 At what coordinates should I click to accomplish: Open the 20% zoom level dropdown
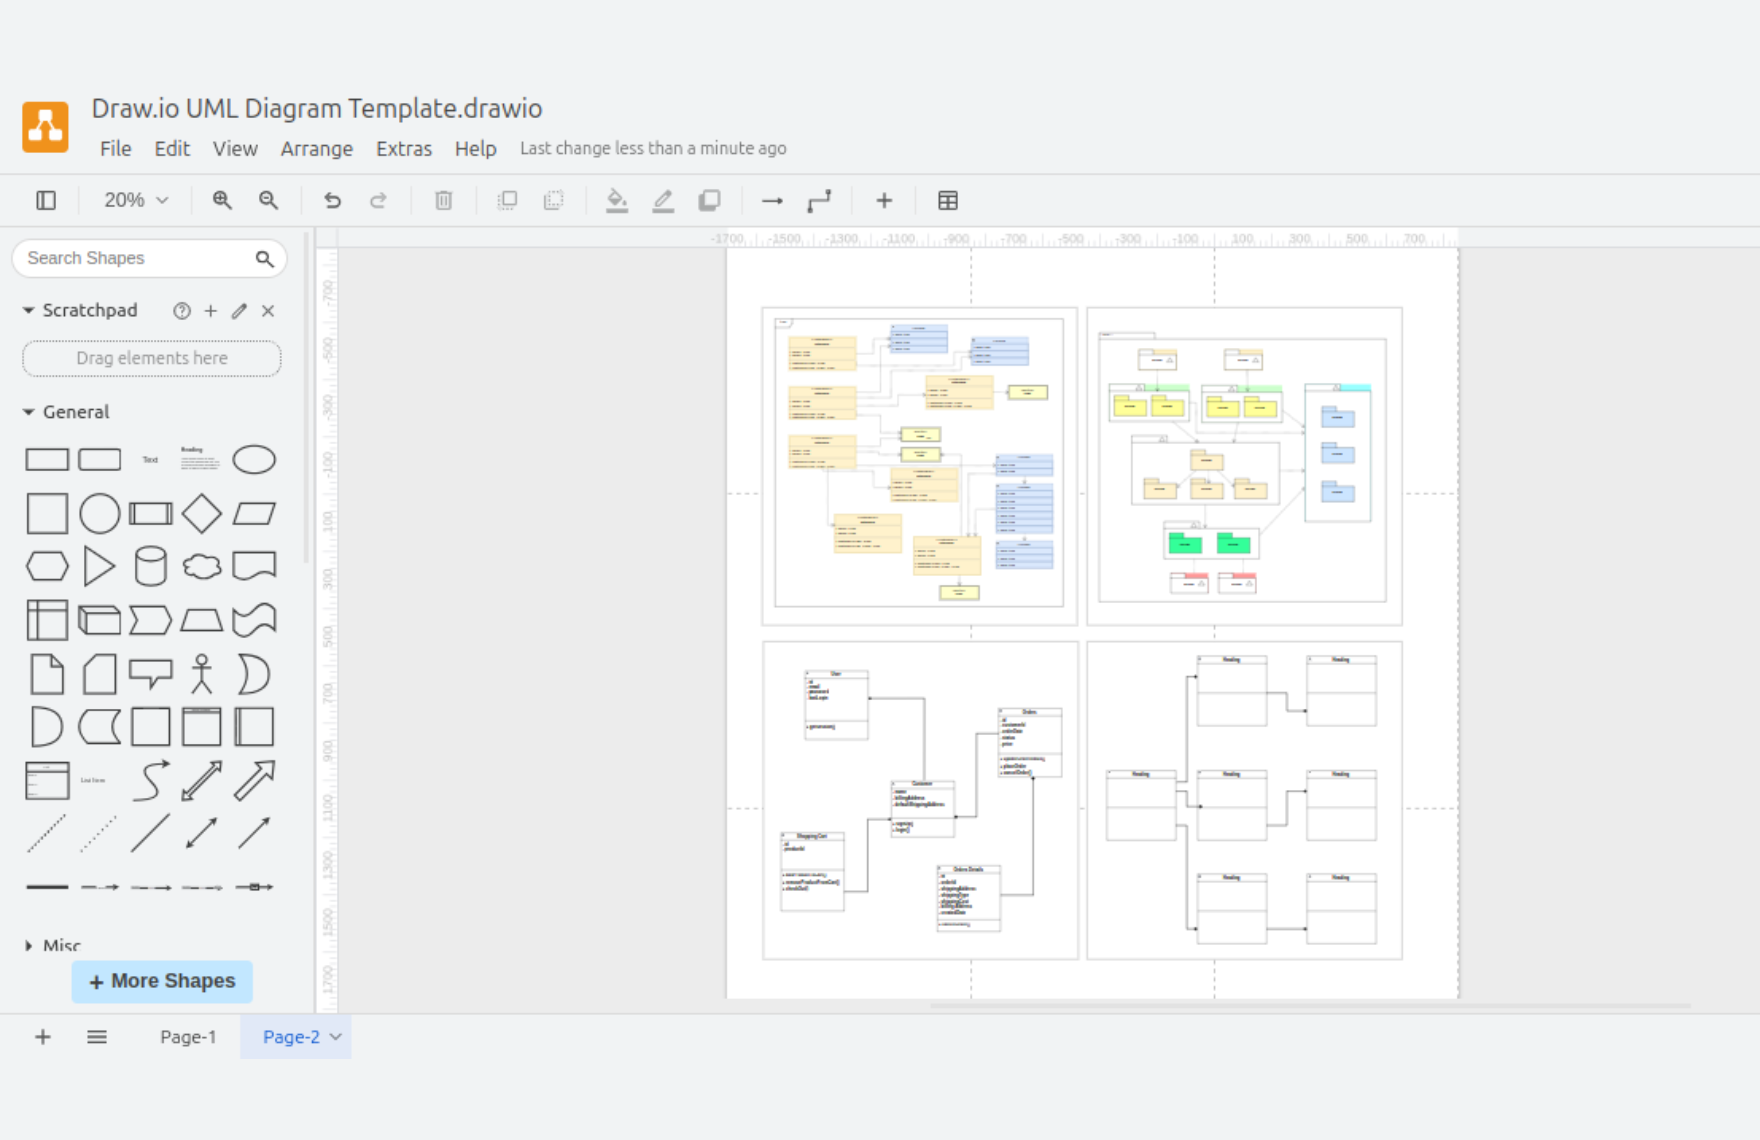tap(135, 201)
